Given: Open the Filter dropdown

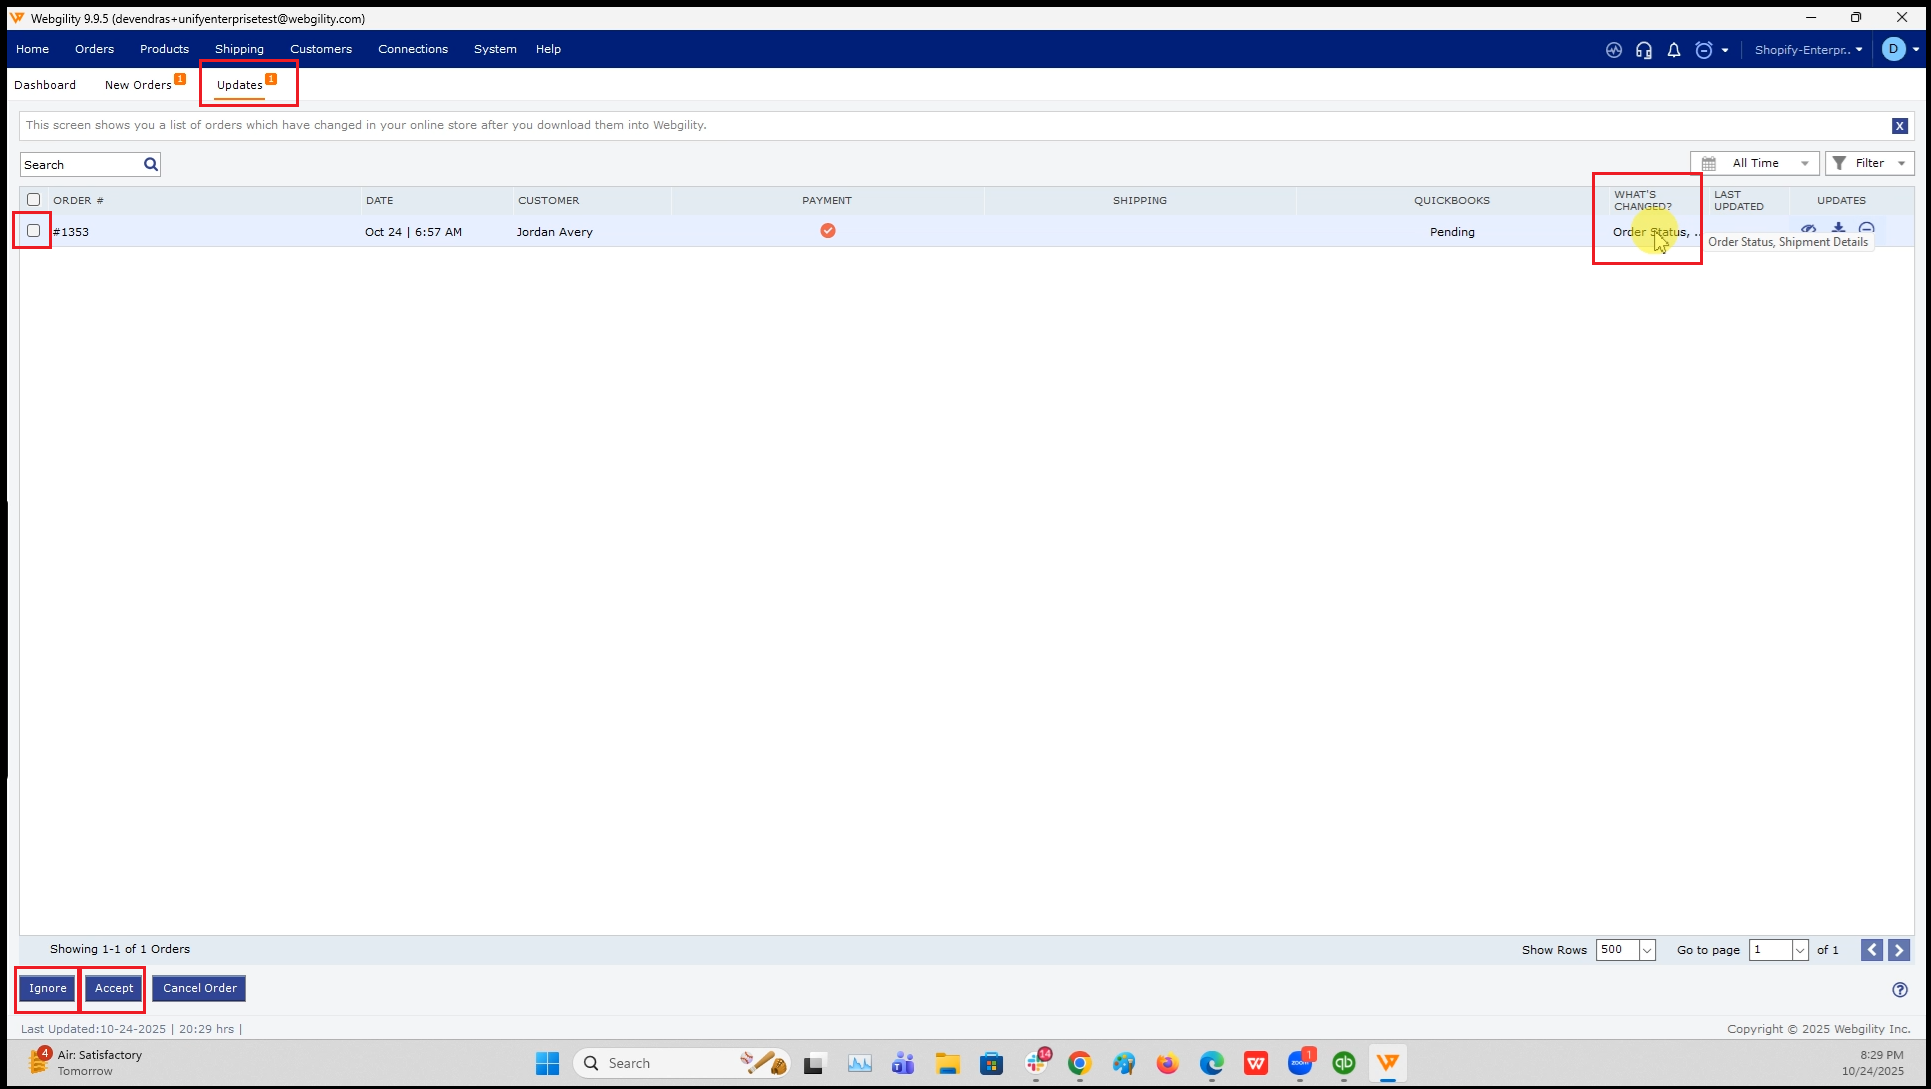Looking at the screenshot, I should [1868, 163].
